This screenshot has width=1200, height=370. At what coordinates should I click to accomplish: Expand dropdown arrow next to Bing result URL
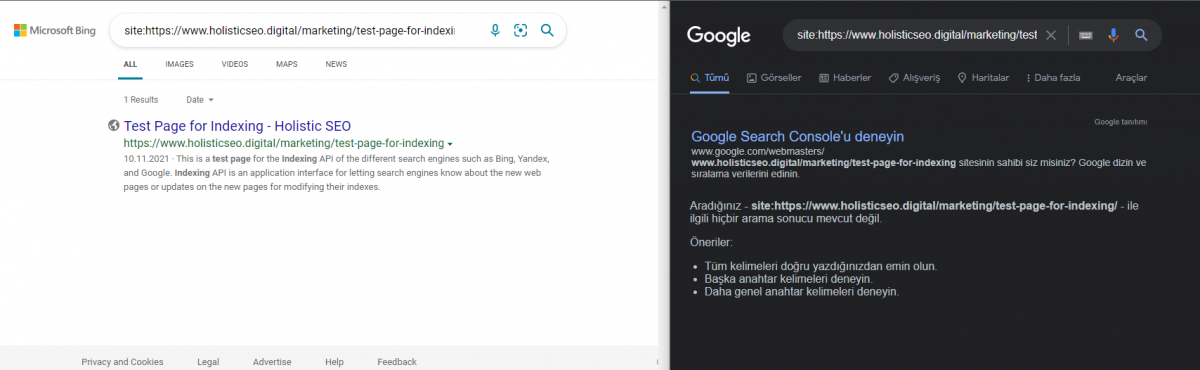point(451,144)
